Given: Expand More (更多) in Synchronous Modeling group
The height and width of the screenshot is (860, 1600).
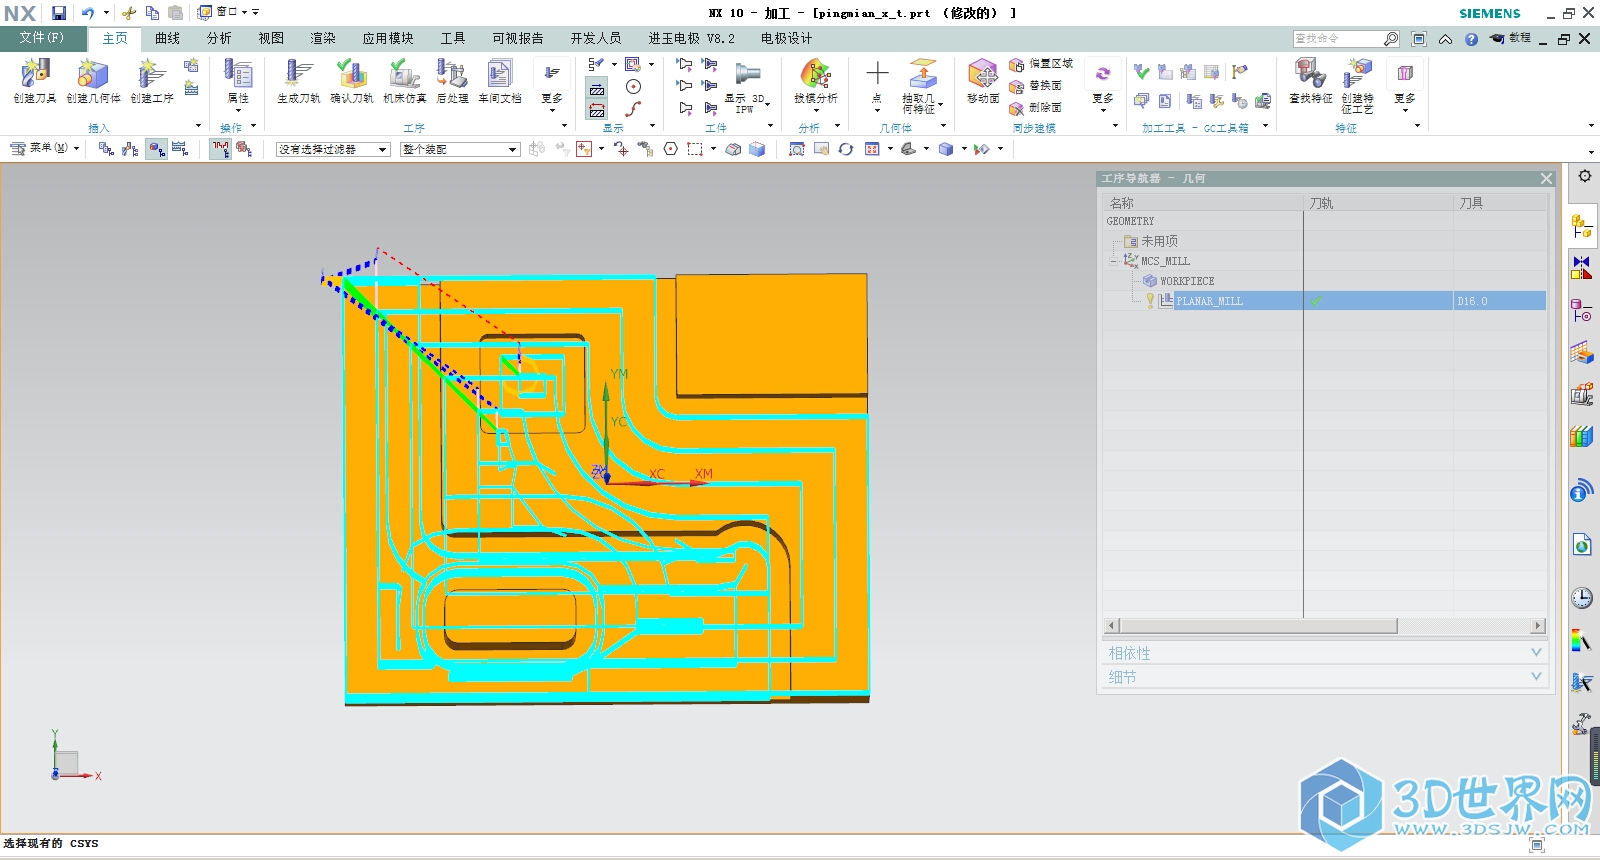Looking at the screenshot, I should click(x=1102, y=85).
